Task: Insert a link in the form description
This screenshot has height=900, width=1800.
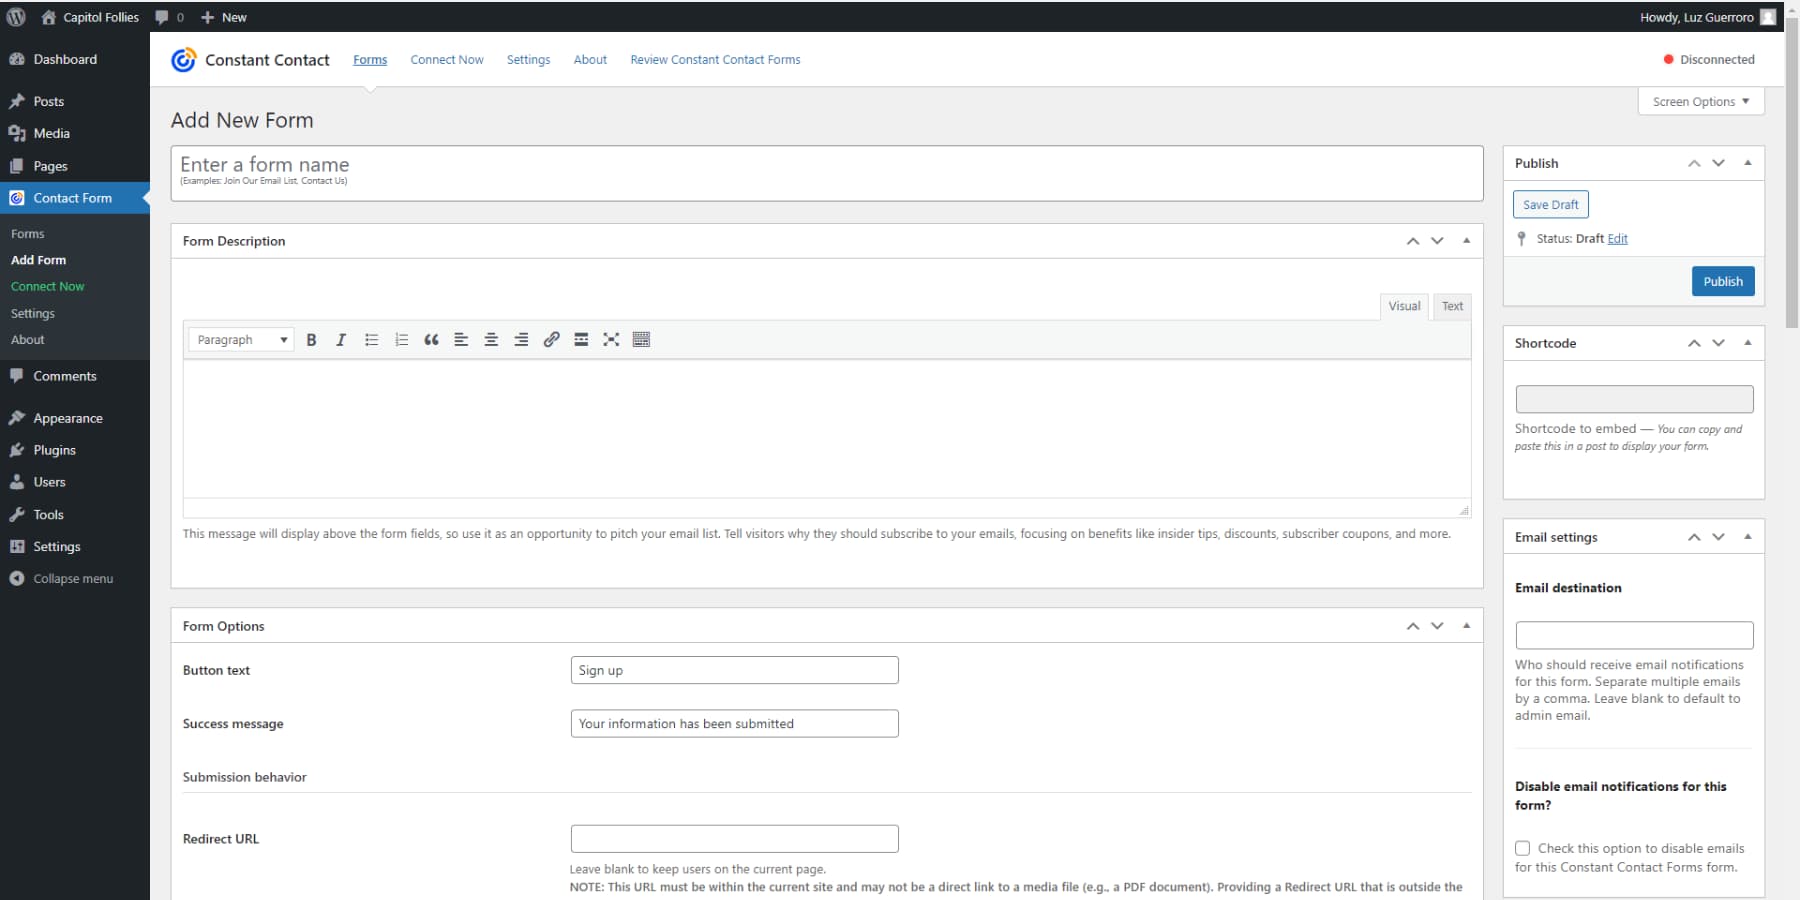Action: [551, 339]
